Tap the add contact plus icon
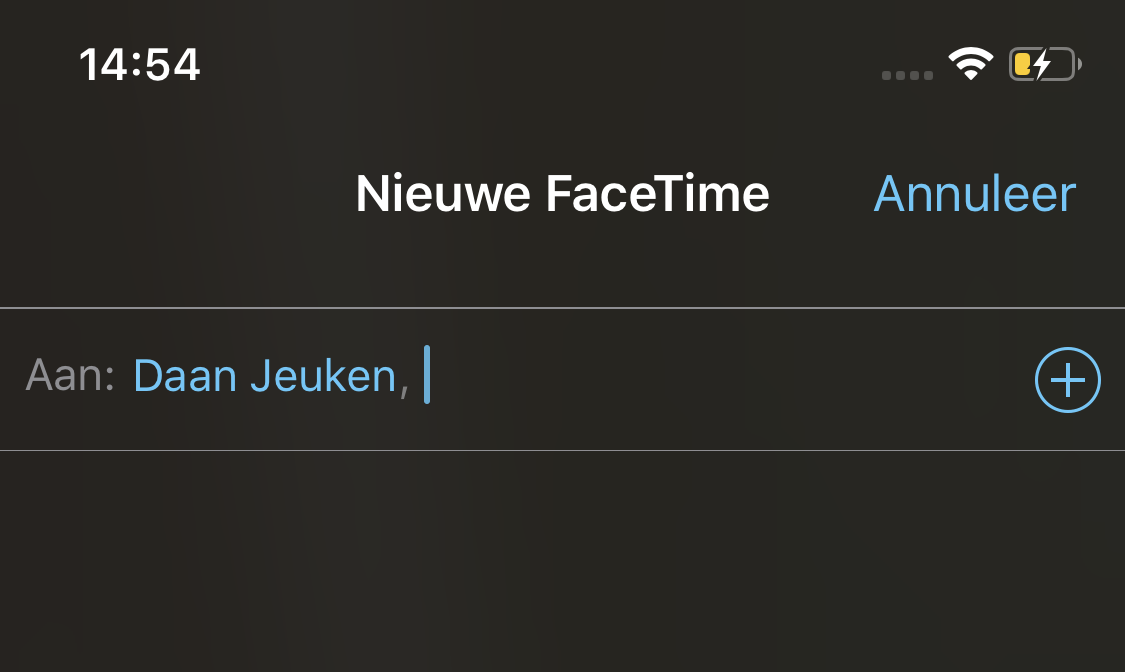1125x672 pixels. 1068,379
